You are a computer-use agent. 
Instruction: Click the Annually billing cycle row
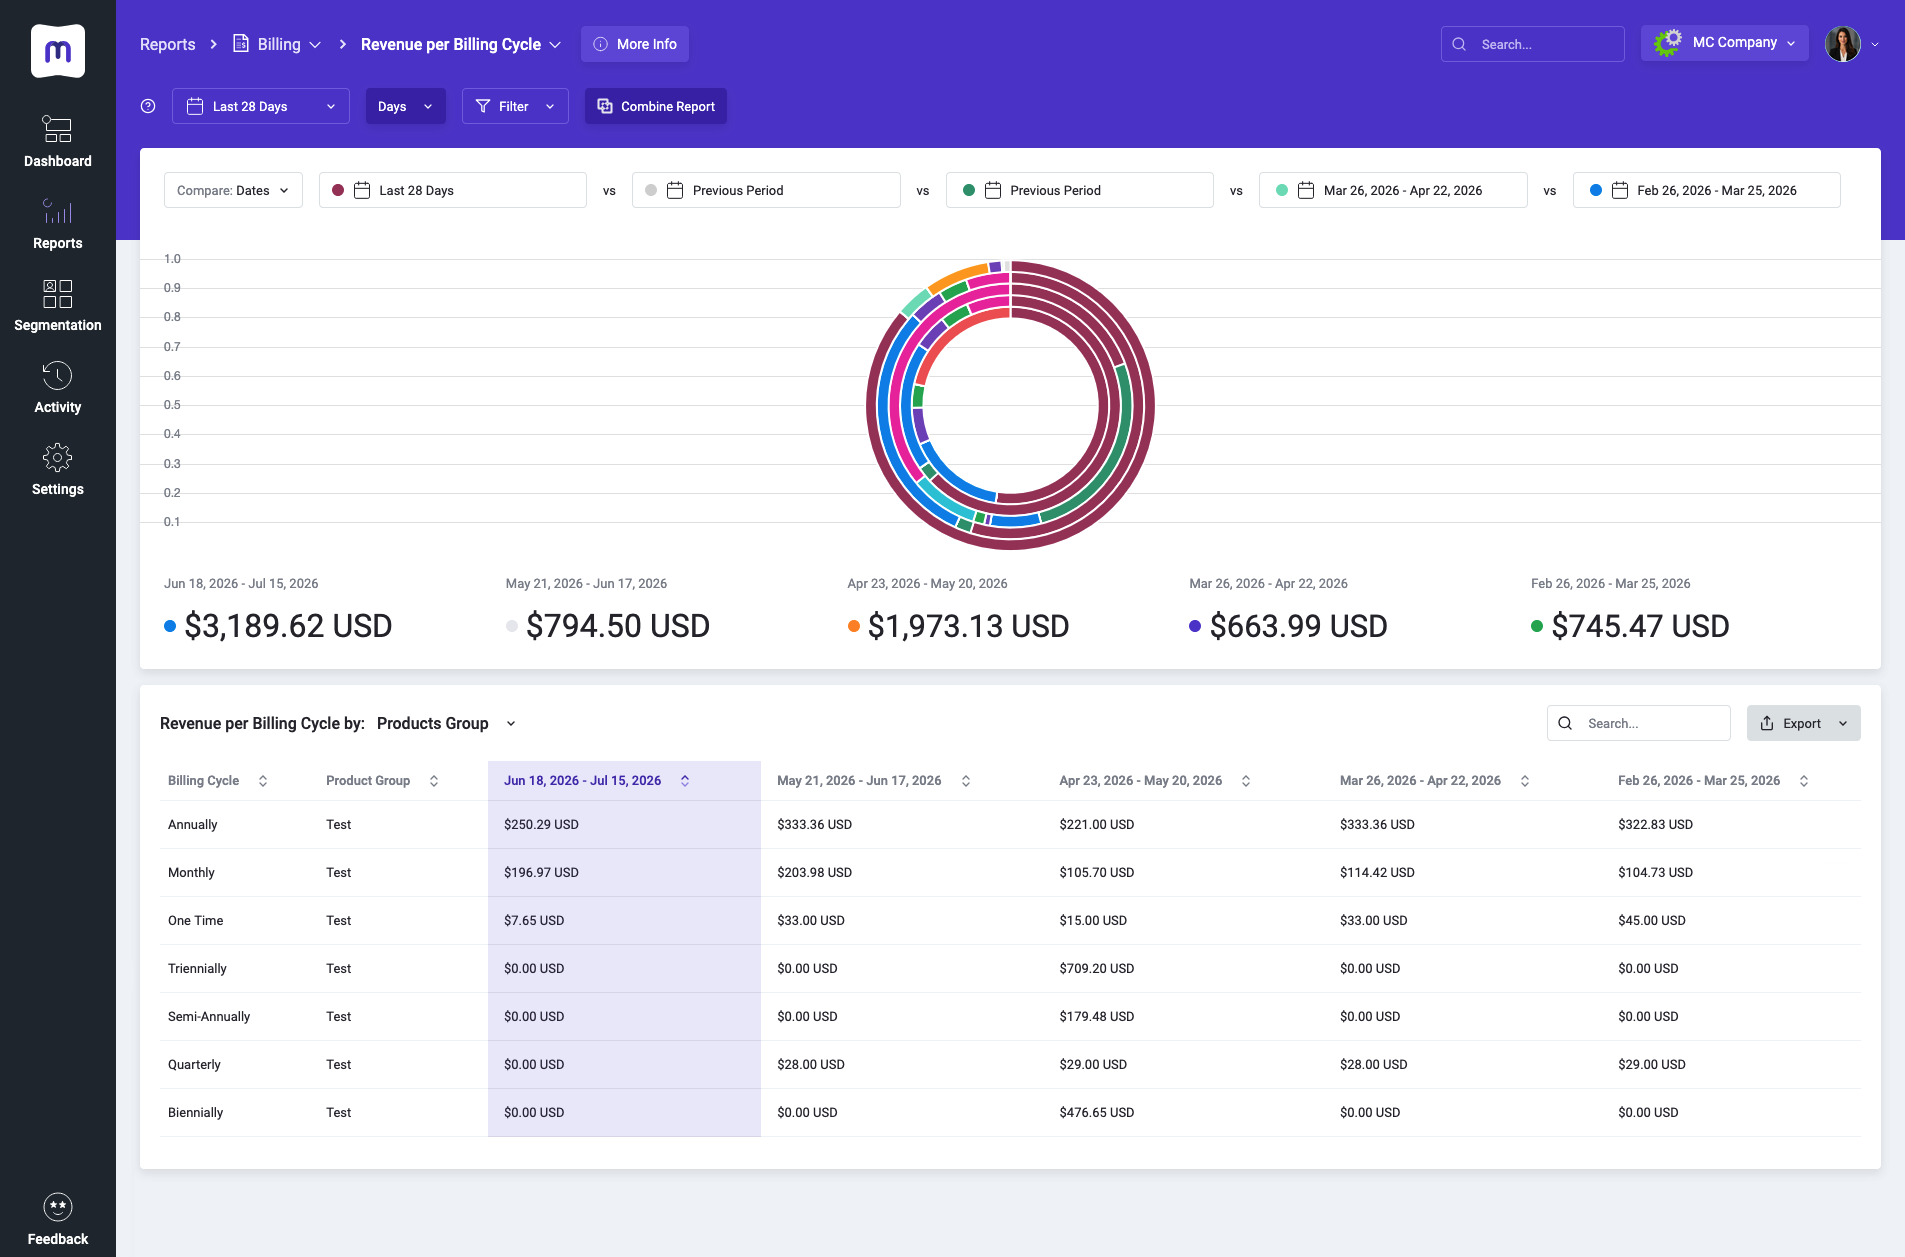tap(1010, 825)
